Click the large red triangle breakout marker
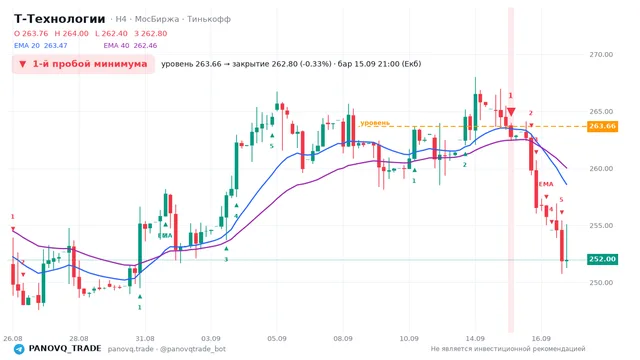 (x=511, y=112)
